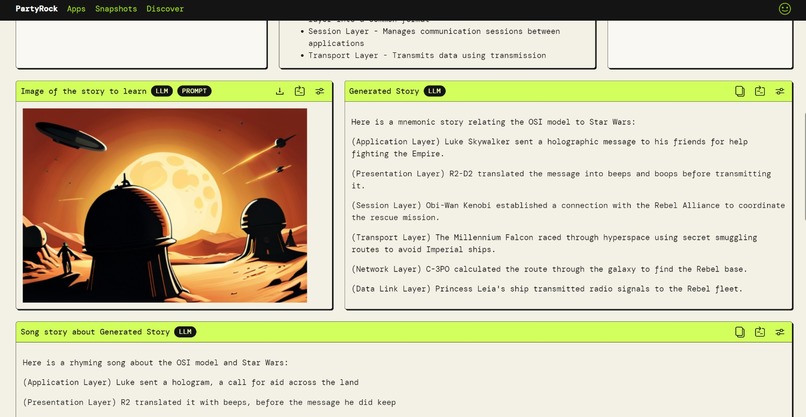Screen dimensions: 806x417
Task: Edit settings of Image of the story widget
Action: click(320, 92)
